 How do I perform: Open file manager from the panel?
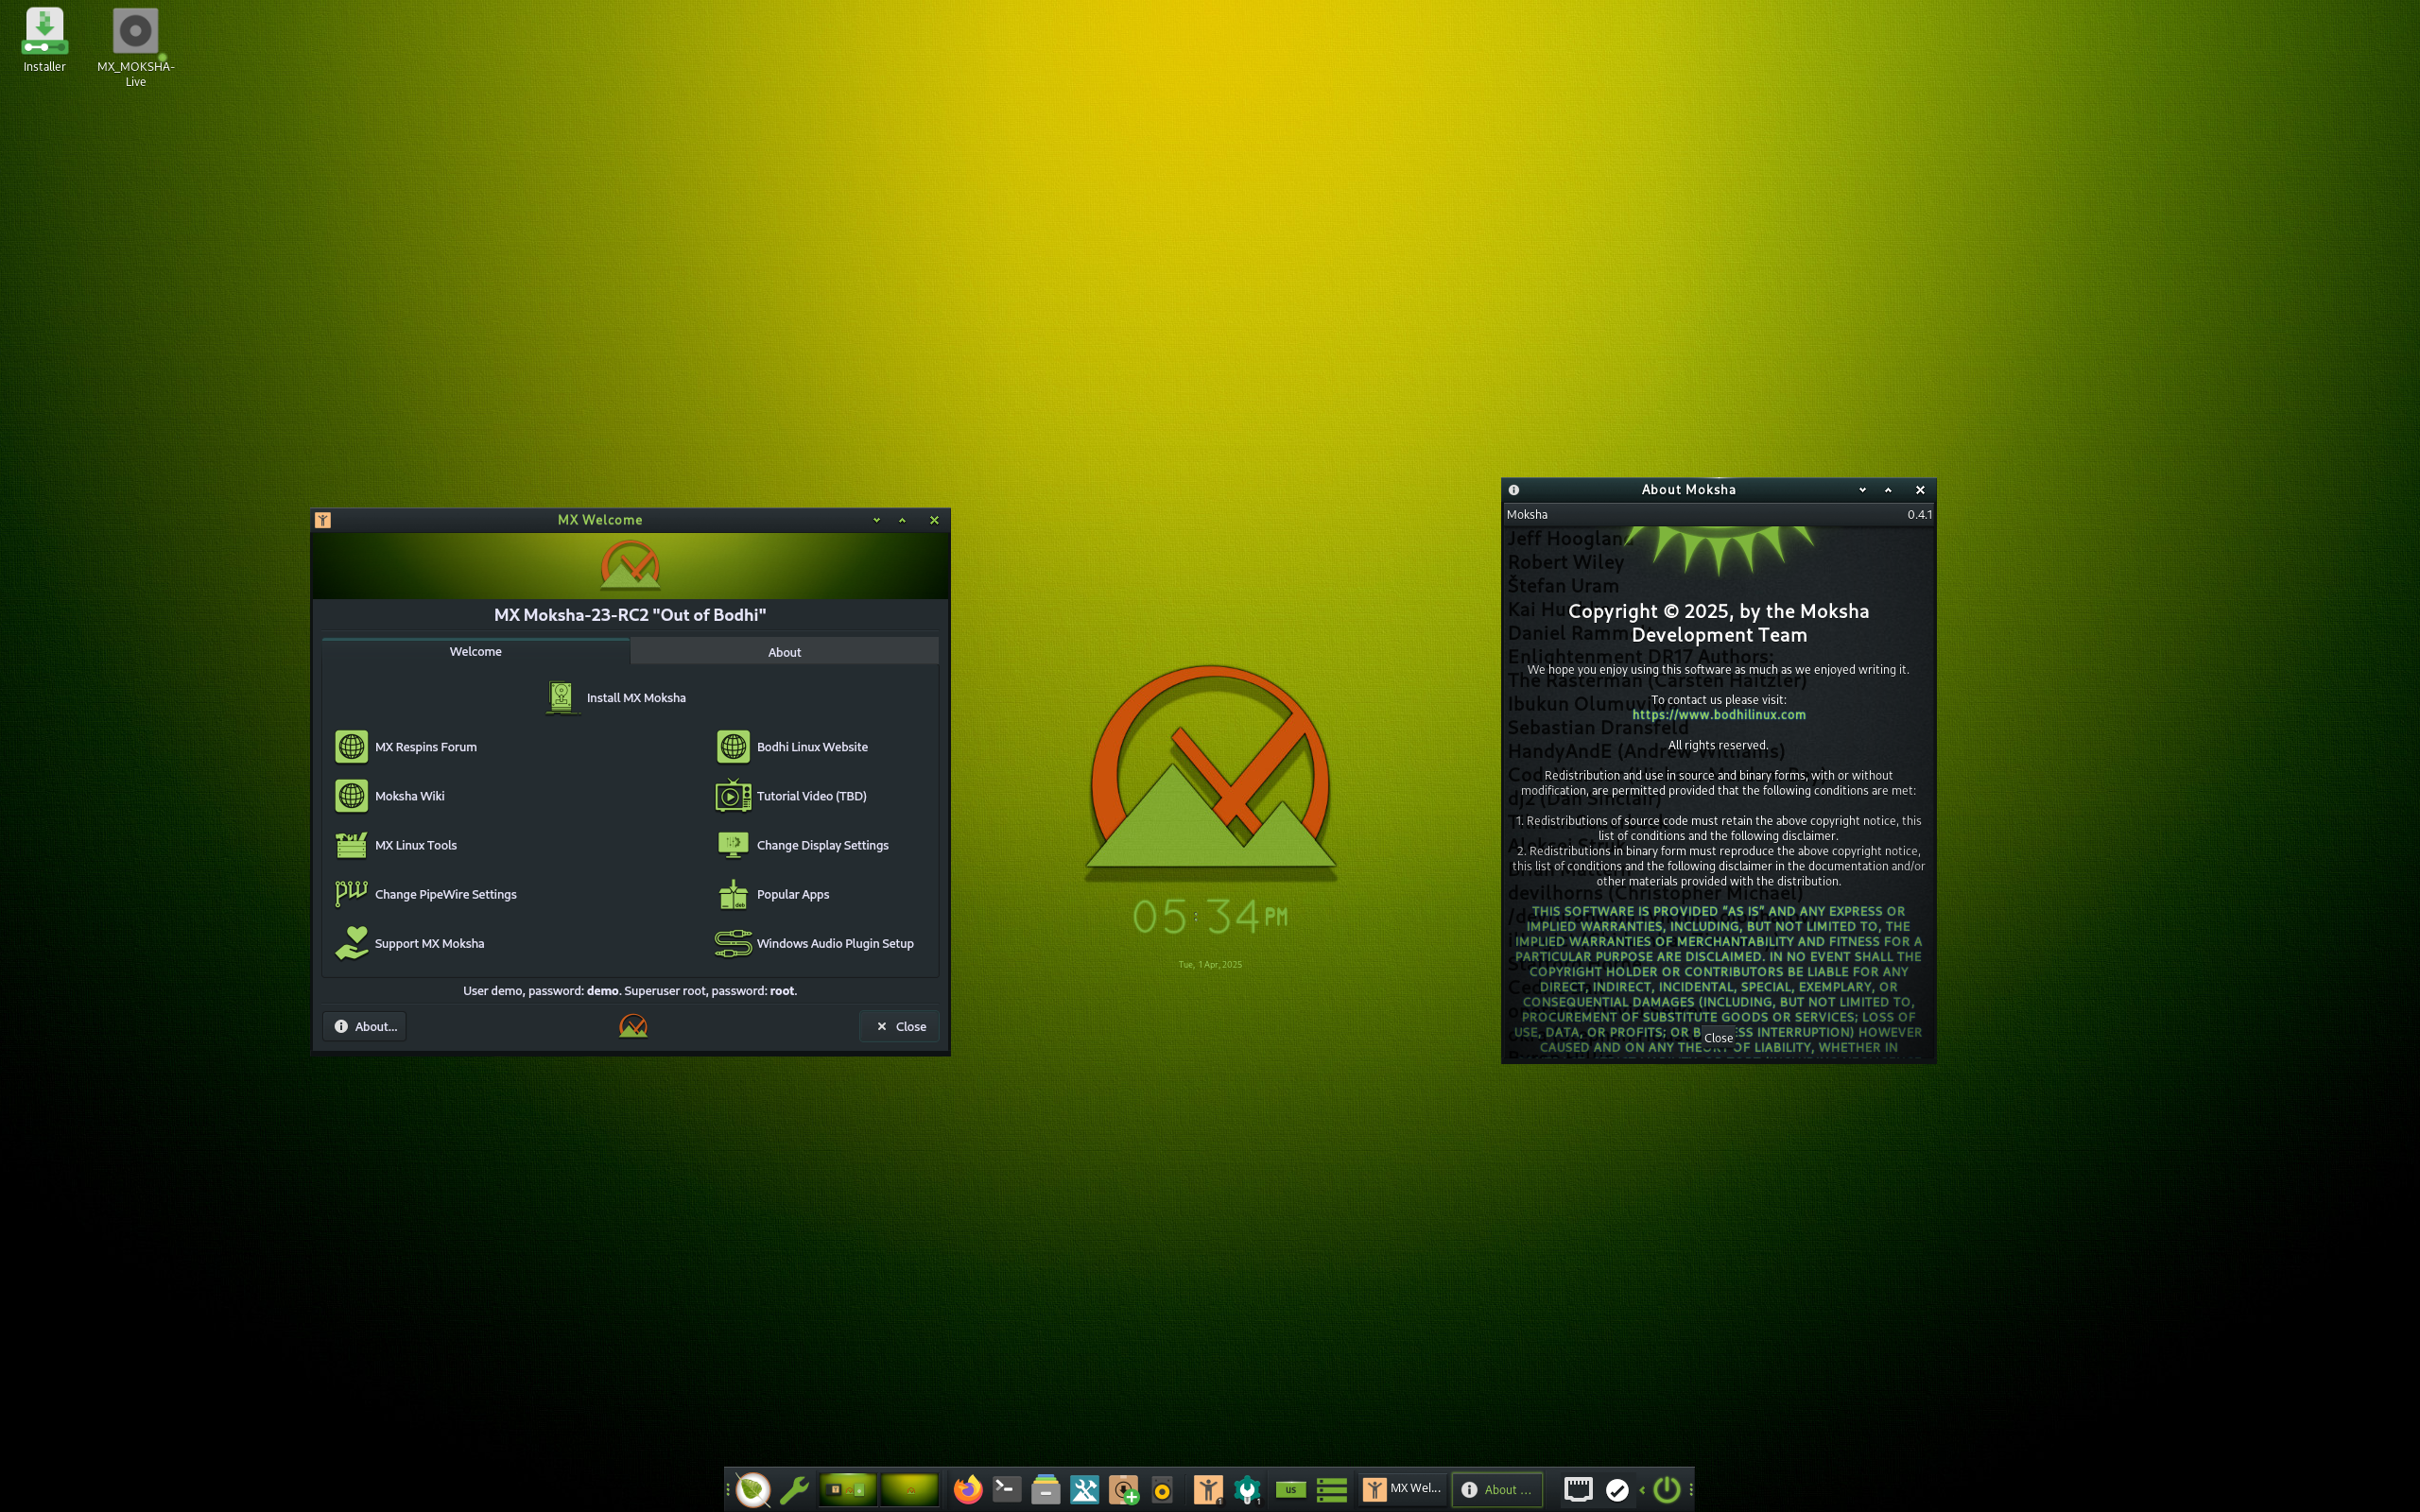tap(1045, 1489)
